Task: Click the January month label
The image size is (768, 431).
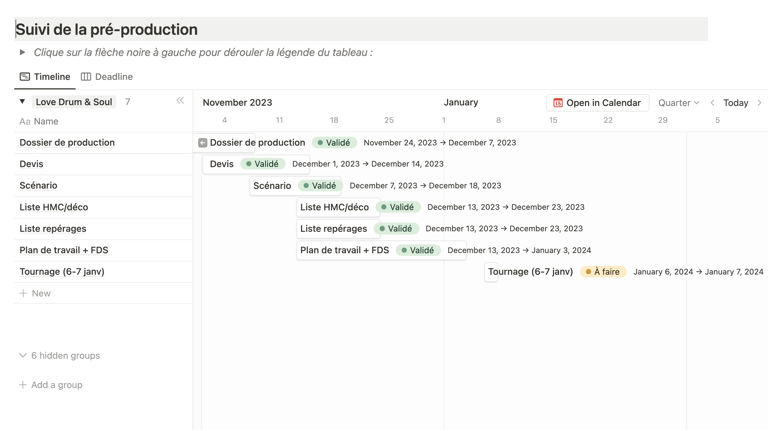Action: [461, 102]
